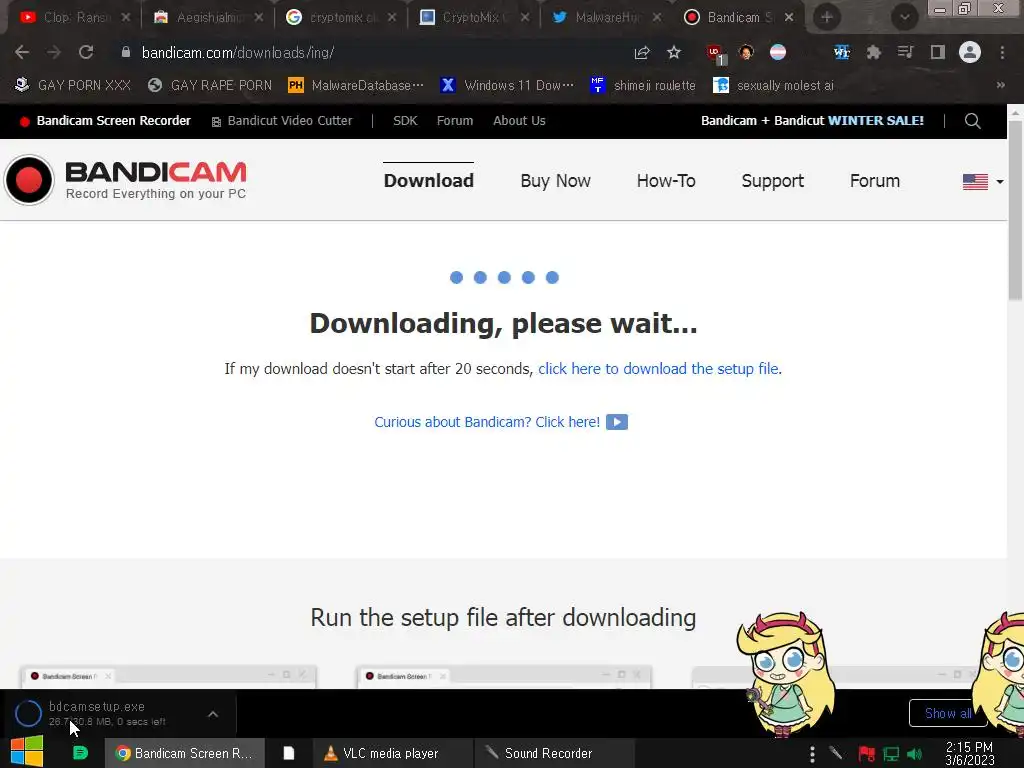Screen dimensions: 1024x768
Task: Open the striped flag extension icon
Action: pyautogui.click(x=778, y=52)
